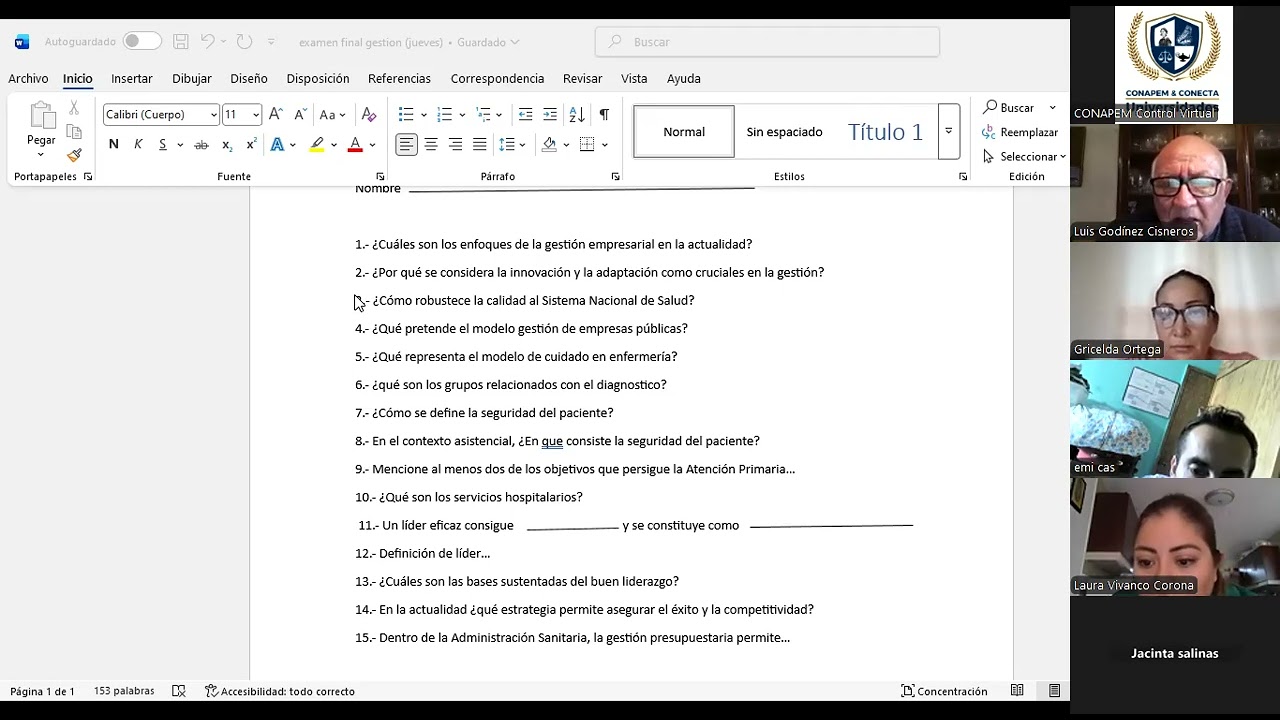Viewport: 1280px width, 720px height.
Task: Increase font size with enlarge A icon
Action: 276,114
